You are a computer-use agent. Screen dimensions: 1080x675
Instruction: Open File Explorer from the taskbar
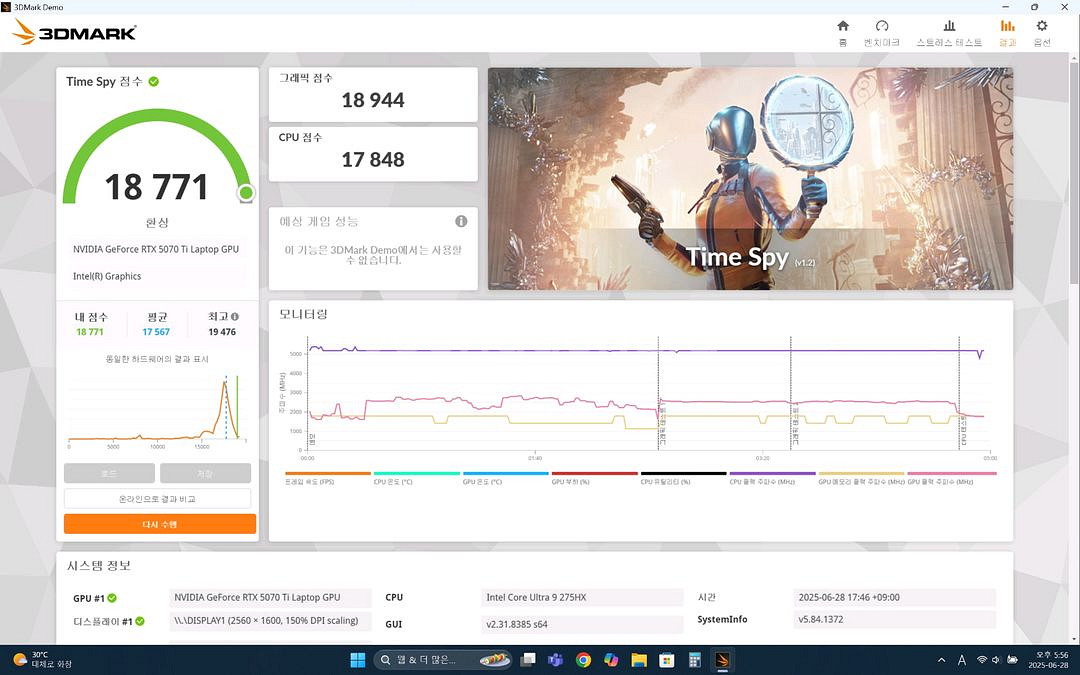coord(638,660)
